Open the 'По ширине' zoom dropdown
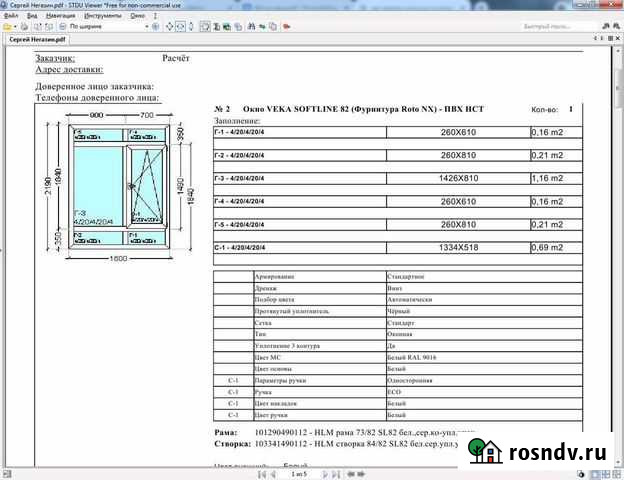 pyautogui.click(x=147, y=27)
